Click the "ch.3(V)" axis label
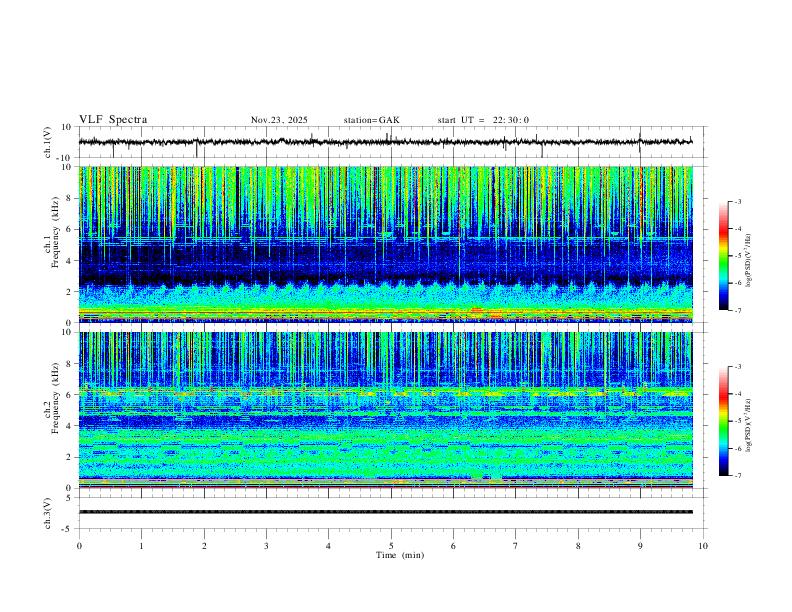Image resolution: width=792 pixels, height=612 pixels. click(x=48, y=513)
